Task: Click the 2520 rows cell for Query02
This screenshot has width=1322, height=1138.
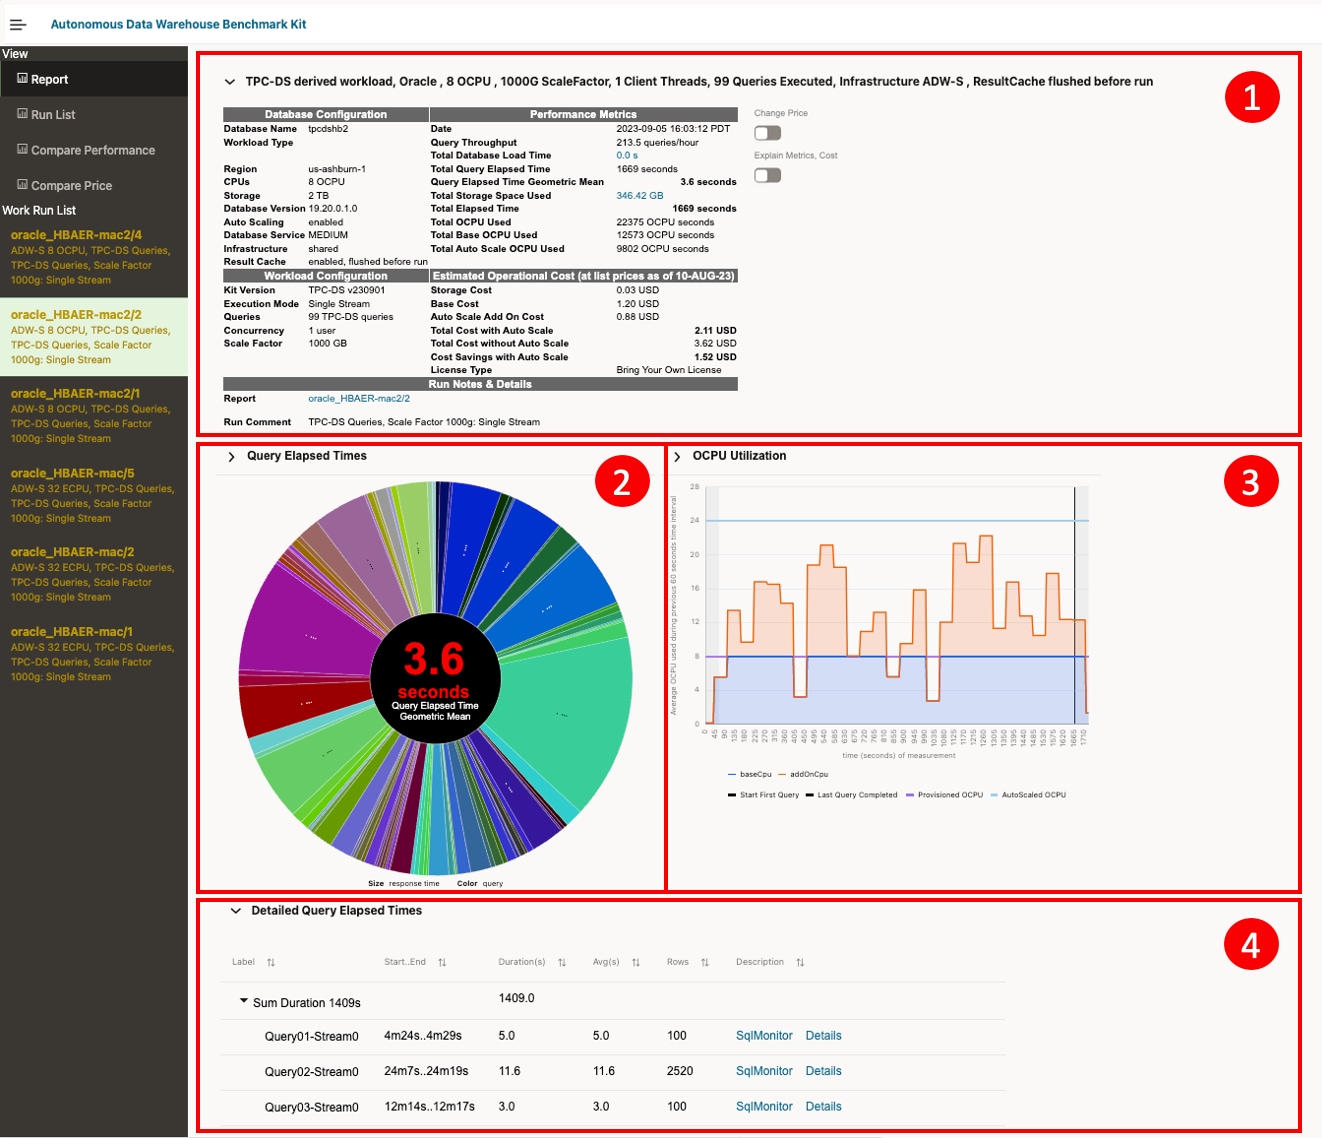Action: (680, 1071)
